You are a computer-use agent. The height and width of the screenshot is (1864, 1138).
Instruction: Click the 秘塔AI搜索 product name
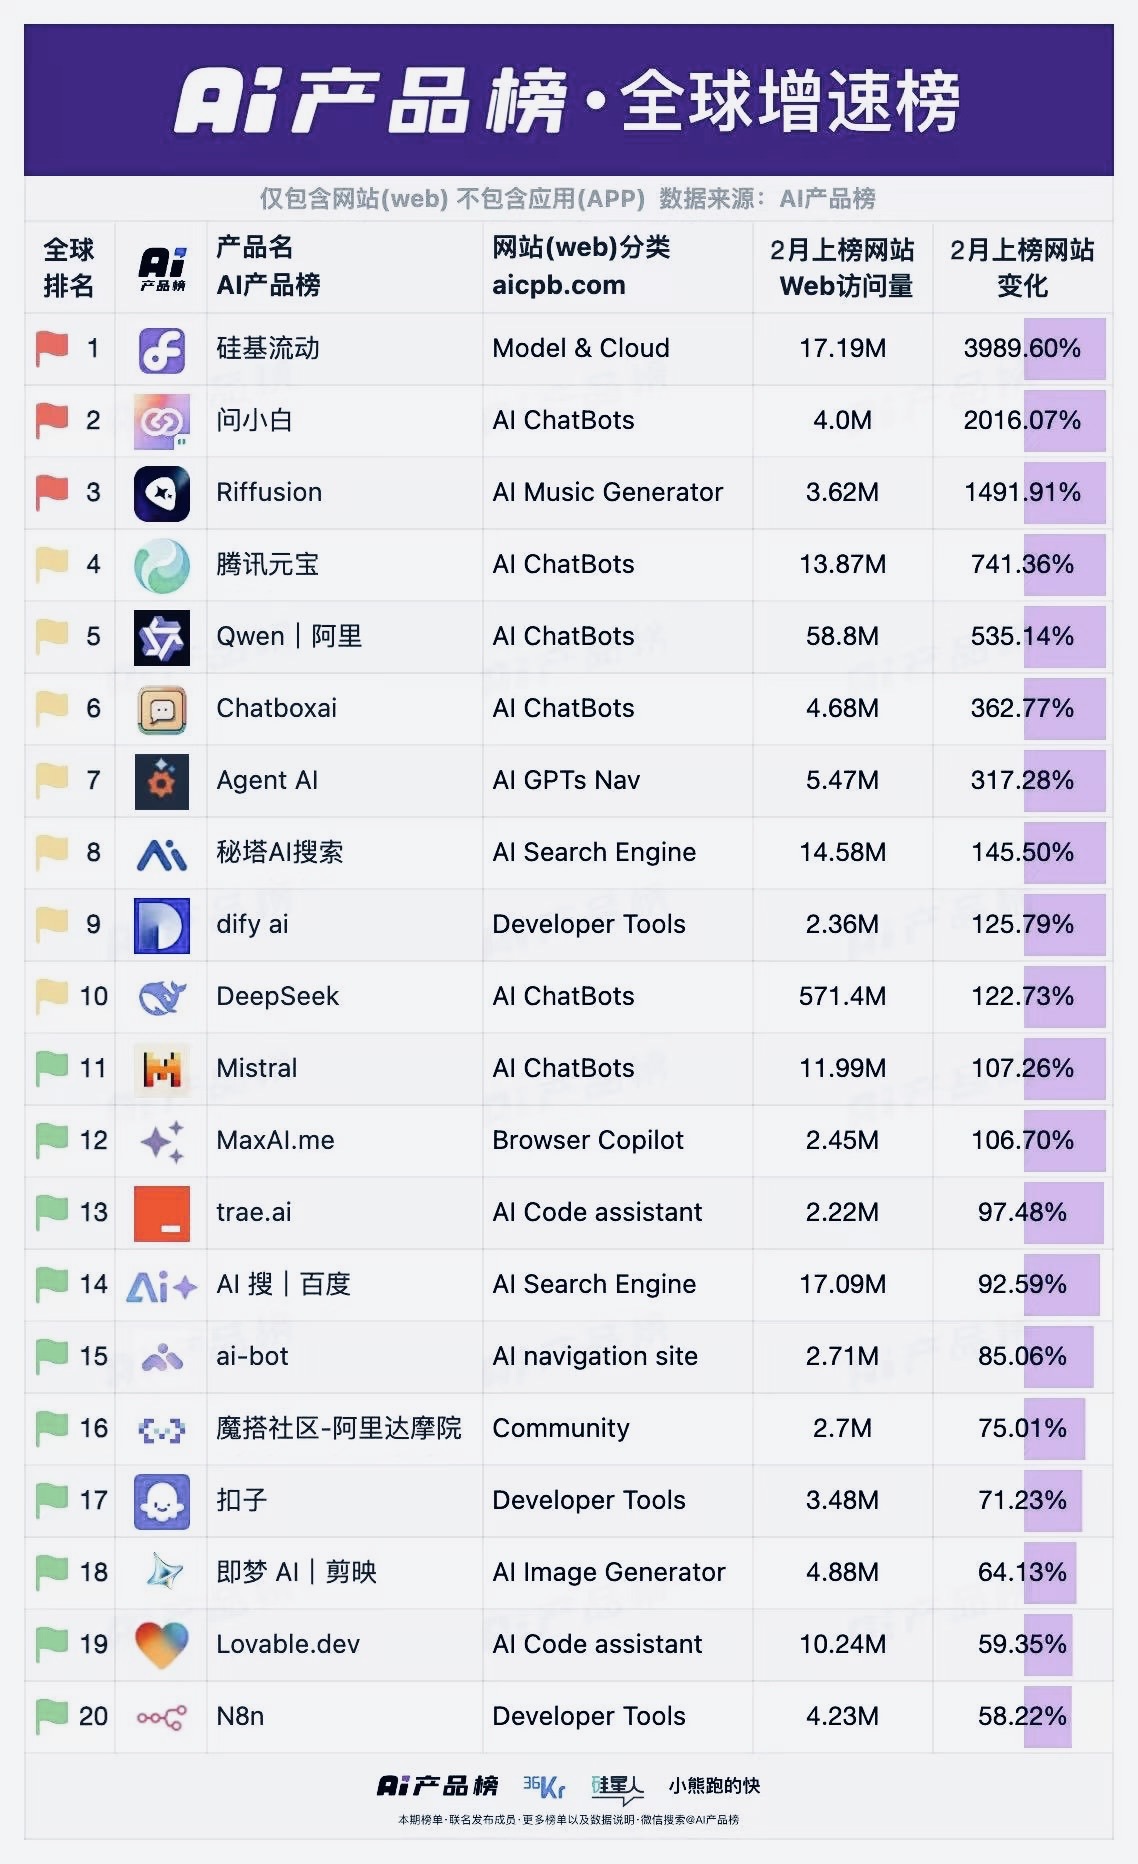coord(280,853)
